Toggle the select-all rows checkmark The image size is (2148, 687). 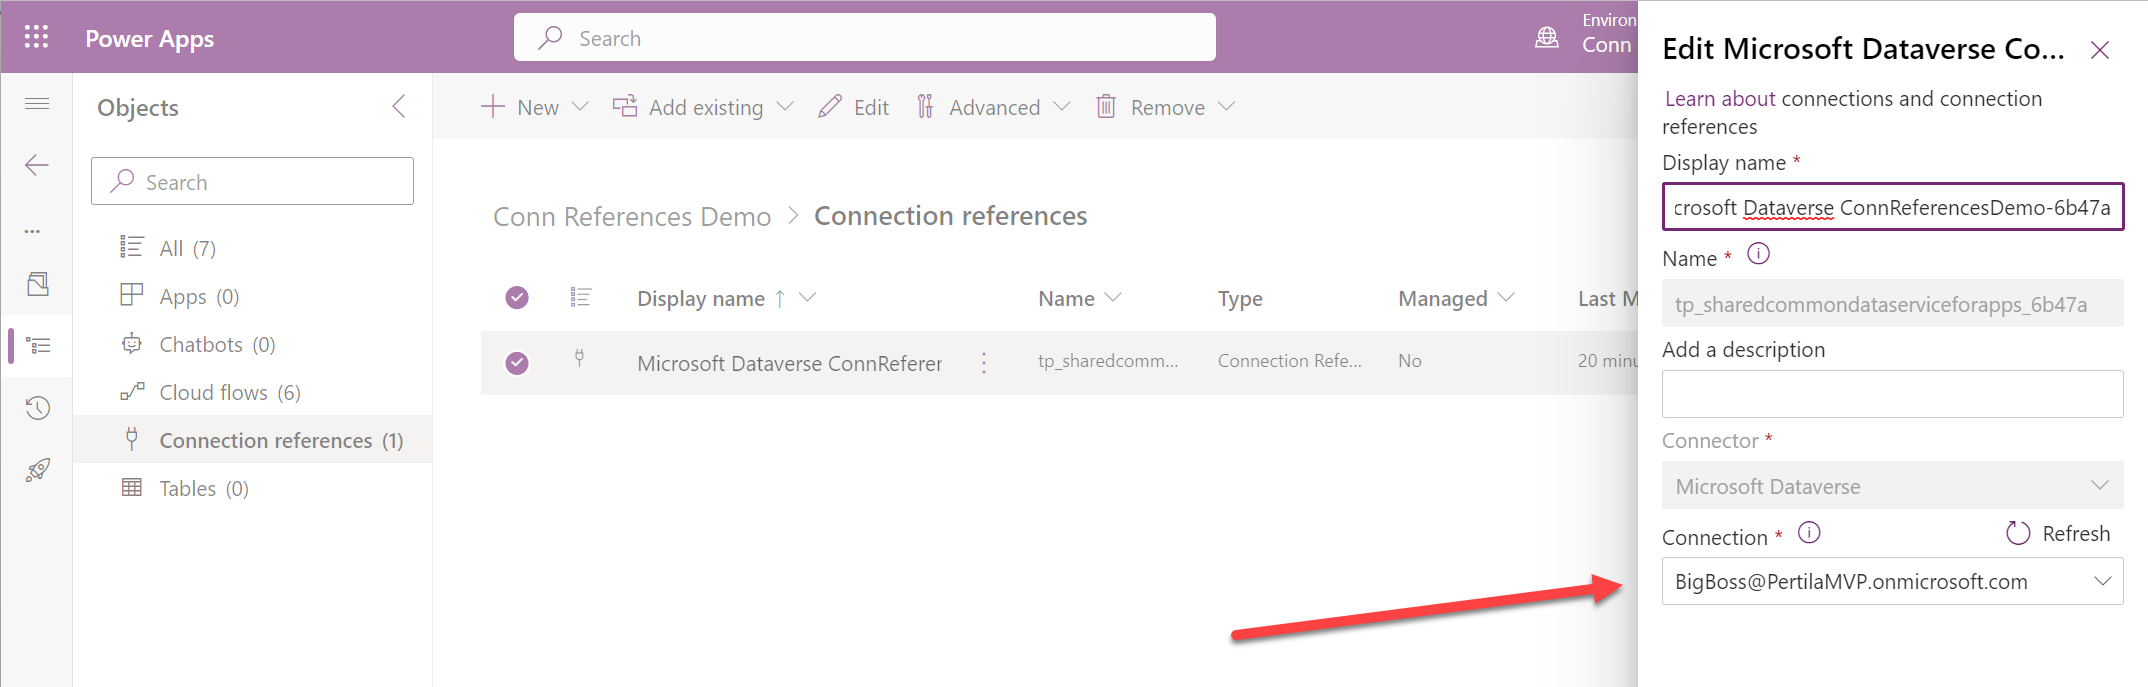[x=517, y=298]
